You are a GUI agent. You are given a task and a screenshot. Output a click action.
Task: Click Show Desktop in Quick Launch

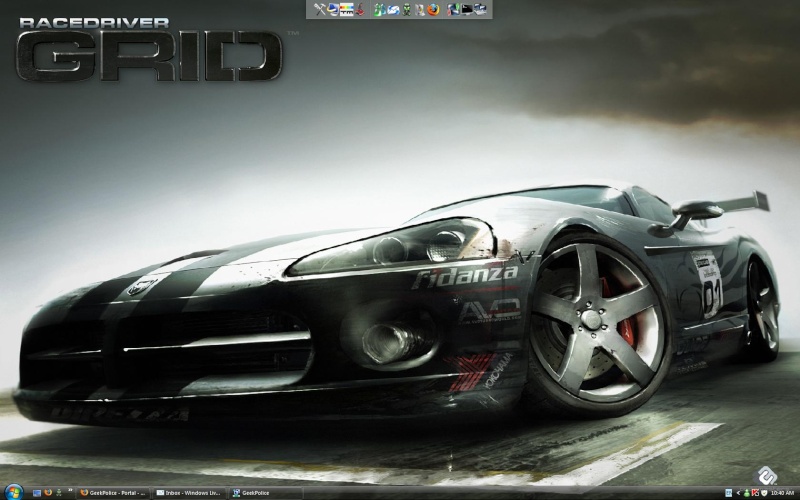pyautogui.click(x=37, y=493)
